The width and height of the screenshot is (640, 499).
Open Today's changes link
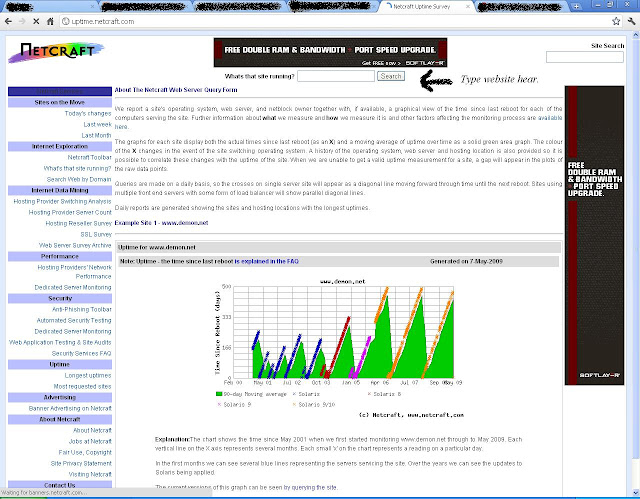coord(88,113)
